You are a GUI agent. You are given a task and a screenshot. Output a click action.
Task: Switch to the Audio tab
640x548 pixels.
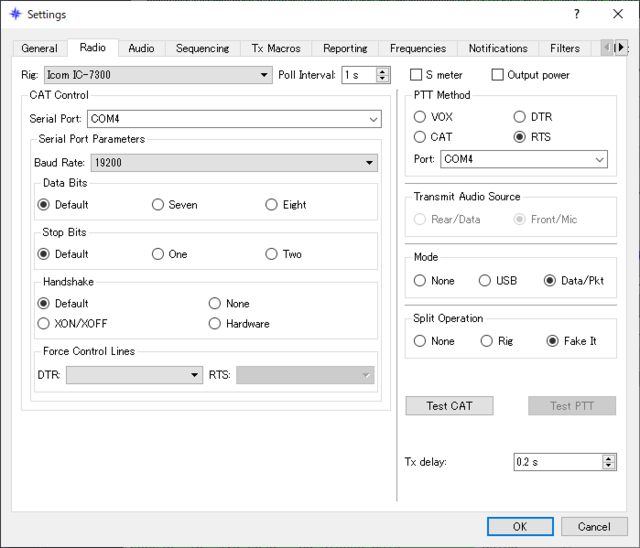pos(141,48)
